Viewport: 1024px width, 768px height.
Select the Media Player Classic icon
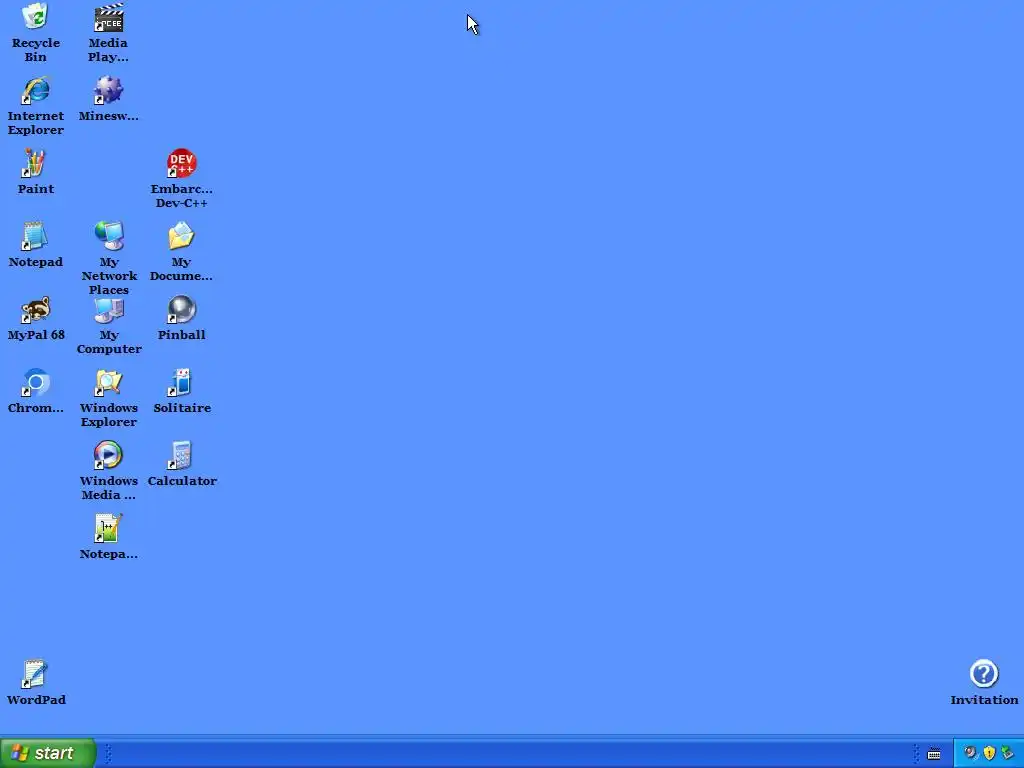[108, 16]
